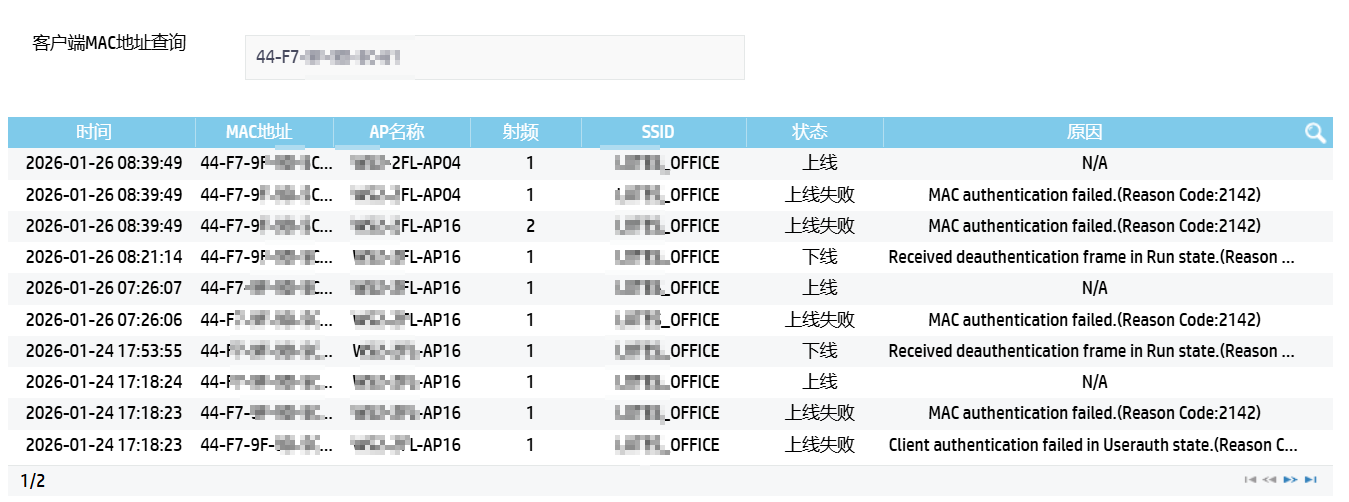Select the 08:21:14 deauthentication reason cell
Screen dimensions: 1349x502
coord(1092,257)
